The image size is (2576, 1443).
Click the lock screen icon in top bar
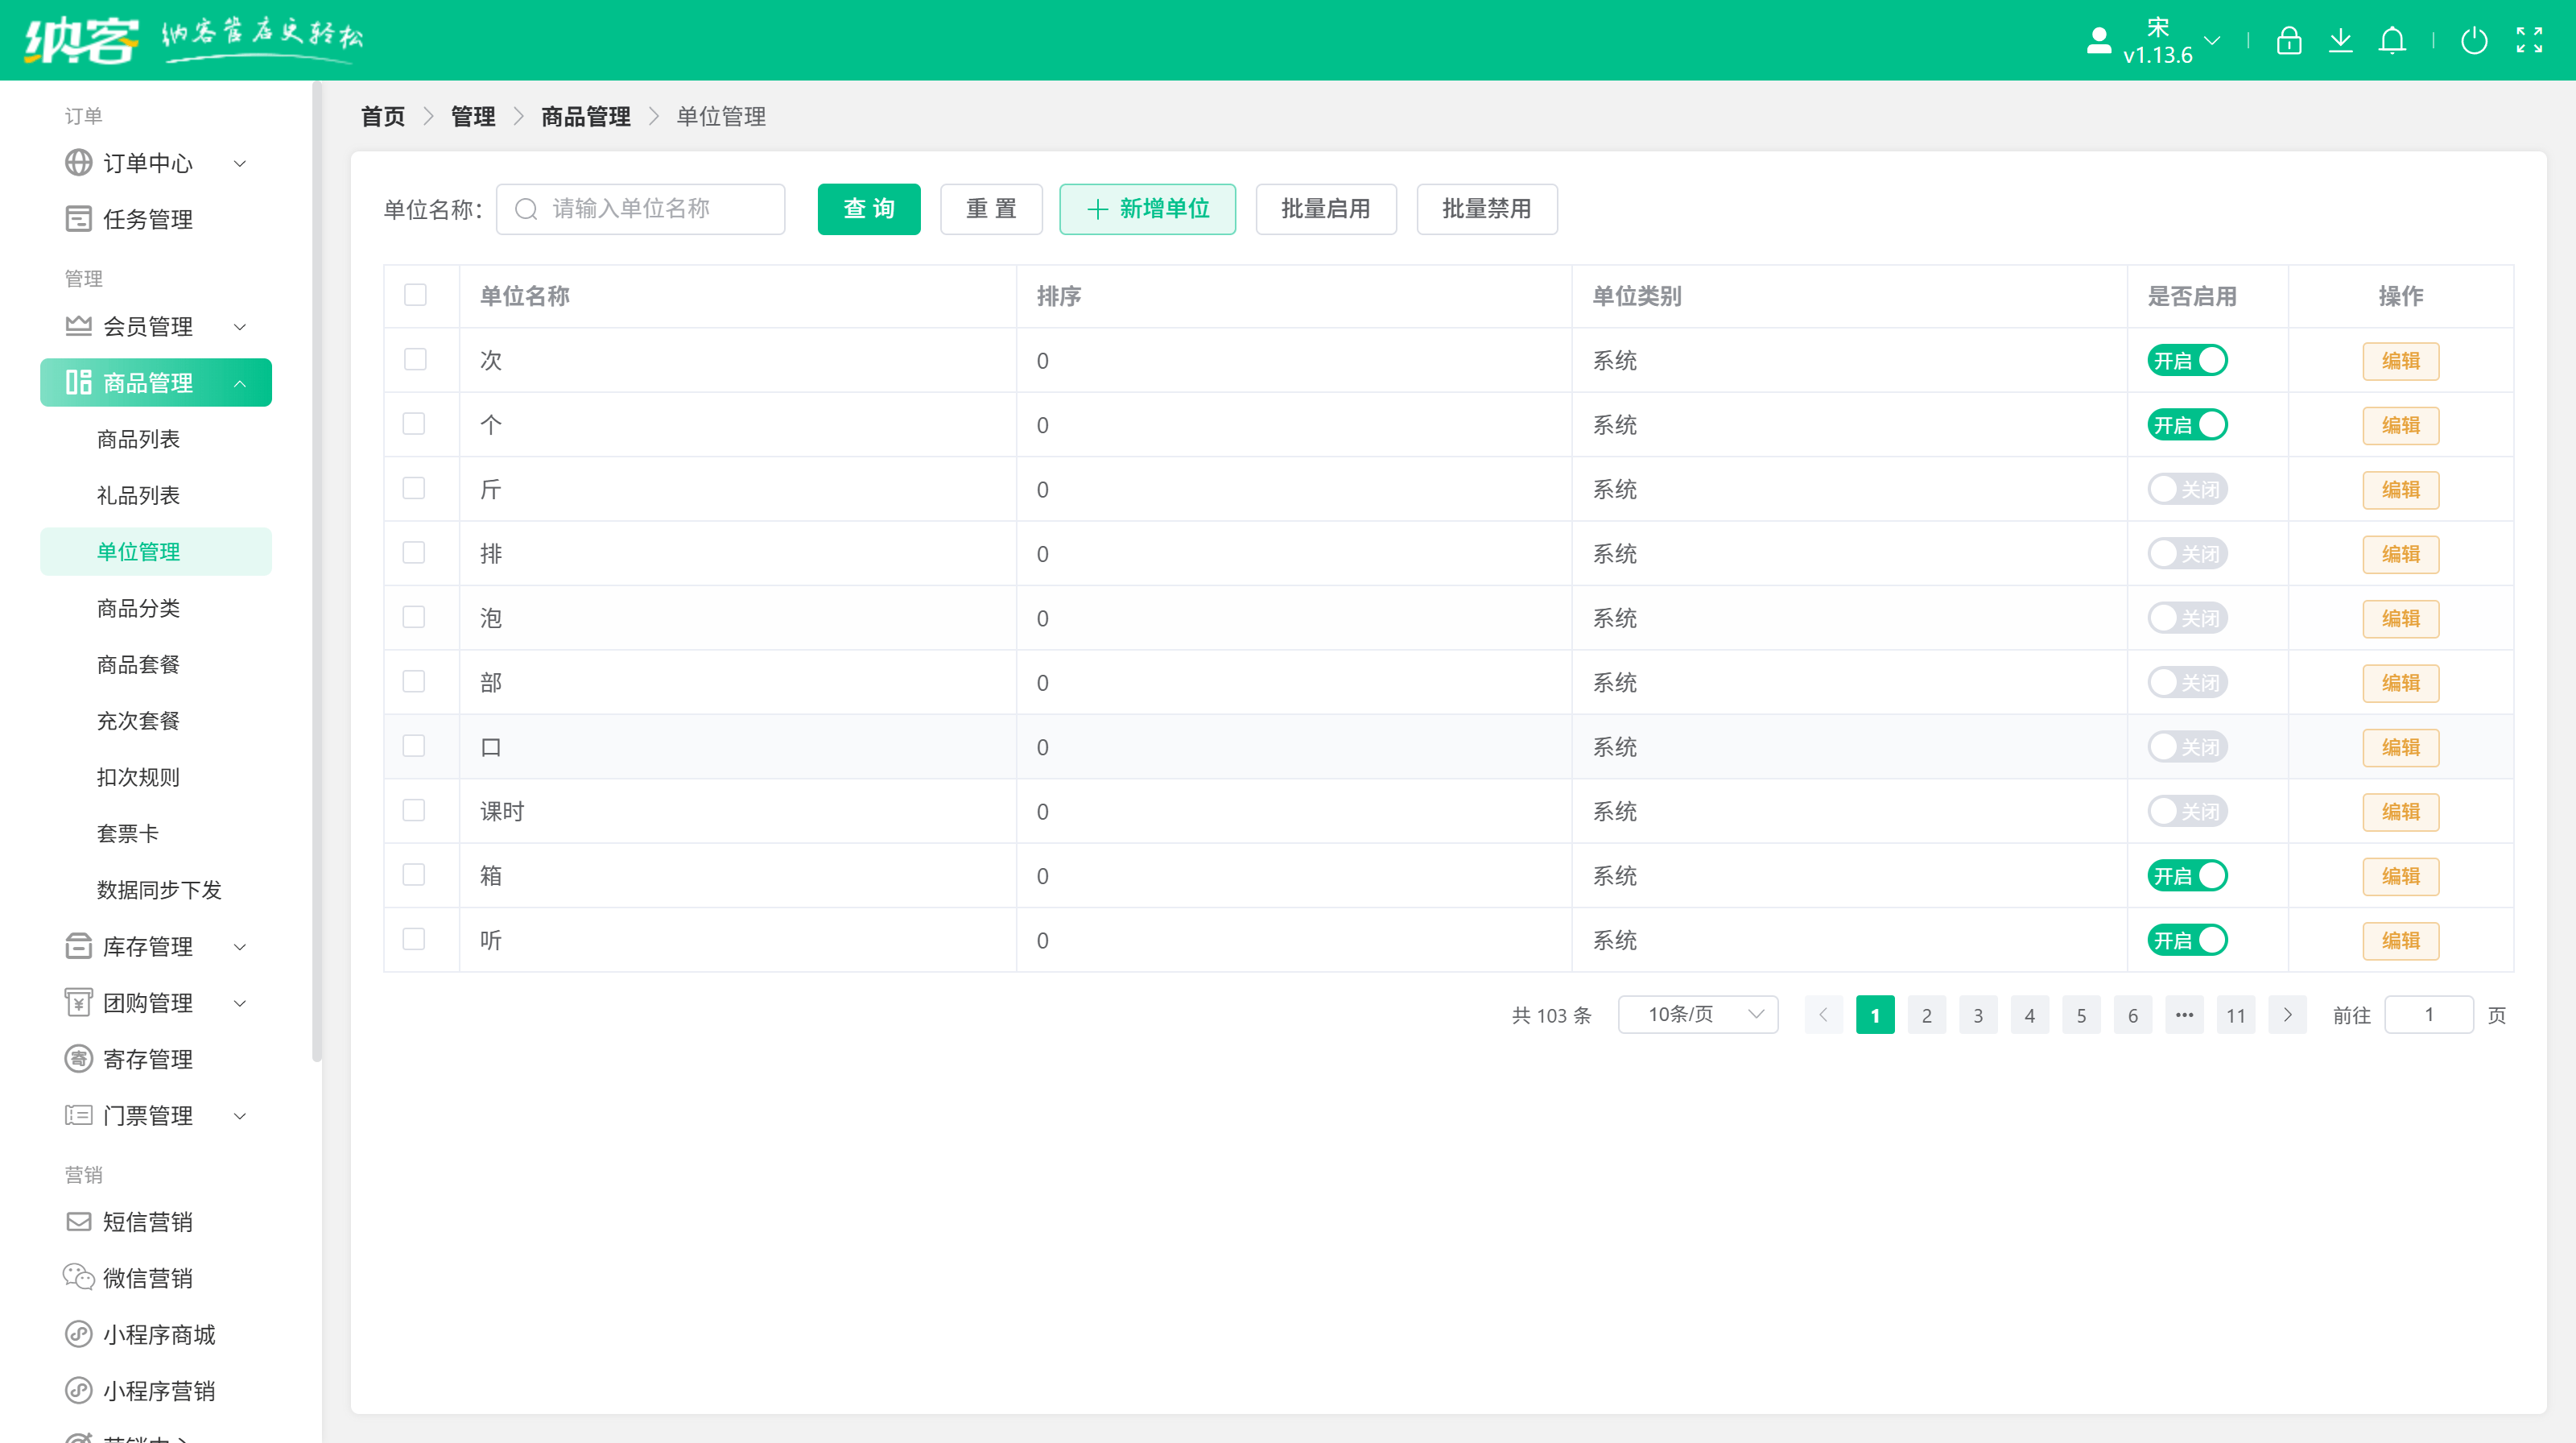click(x=2289, y=40)
